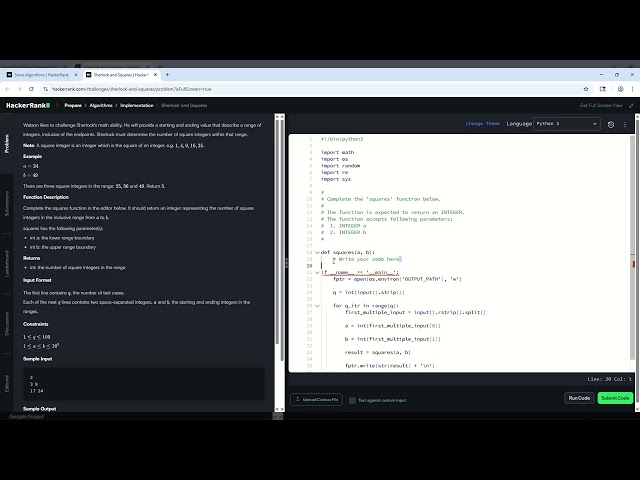Open the Leaderboard side tab

(x=7, y=264)
